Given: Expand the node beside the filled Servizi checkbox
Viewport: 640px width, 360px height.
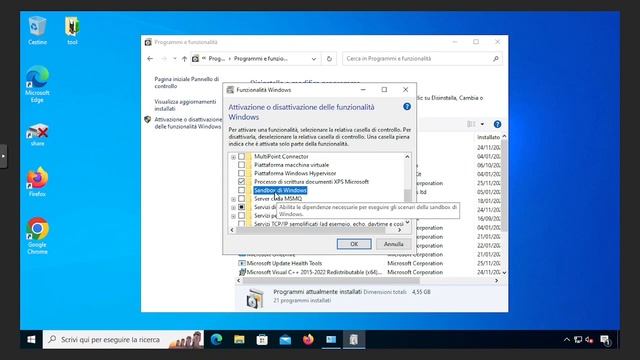Looking at the screenshot, I should (x=233, y=207).
